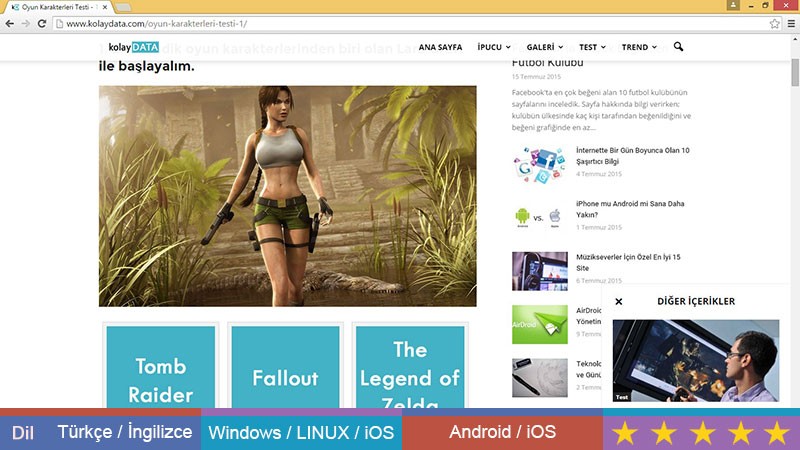Click the pen and sketch article thumbnail
Image resolution: width=800 pixels, height=450 pixels.
pyautogui.click(x=540, y=378)
